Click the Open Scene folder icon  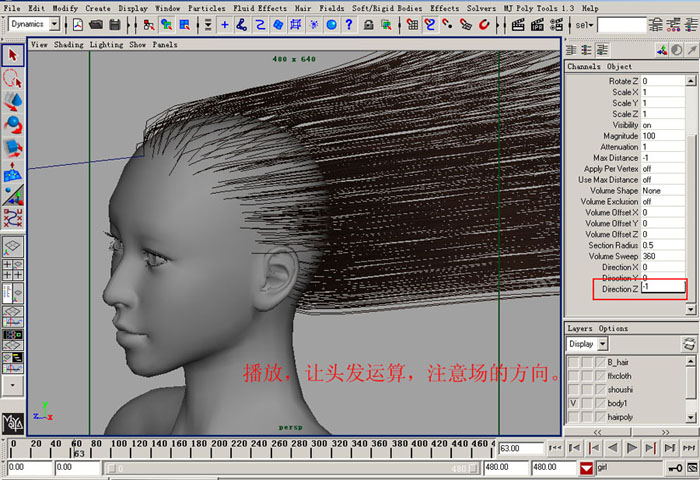pyautogui.click(x=96, y=25)
